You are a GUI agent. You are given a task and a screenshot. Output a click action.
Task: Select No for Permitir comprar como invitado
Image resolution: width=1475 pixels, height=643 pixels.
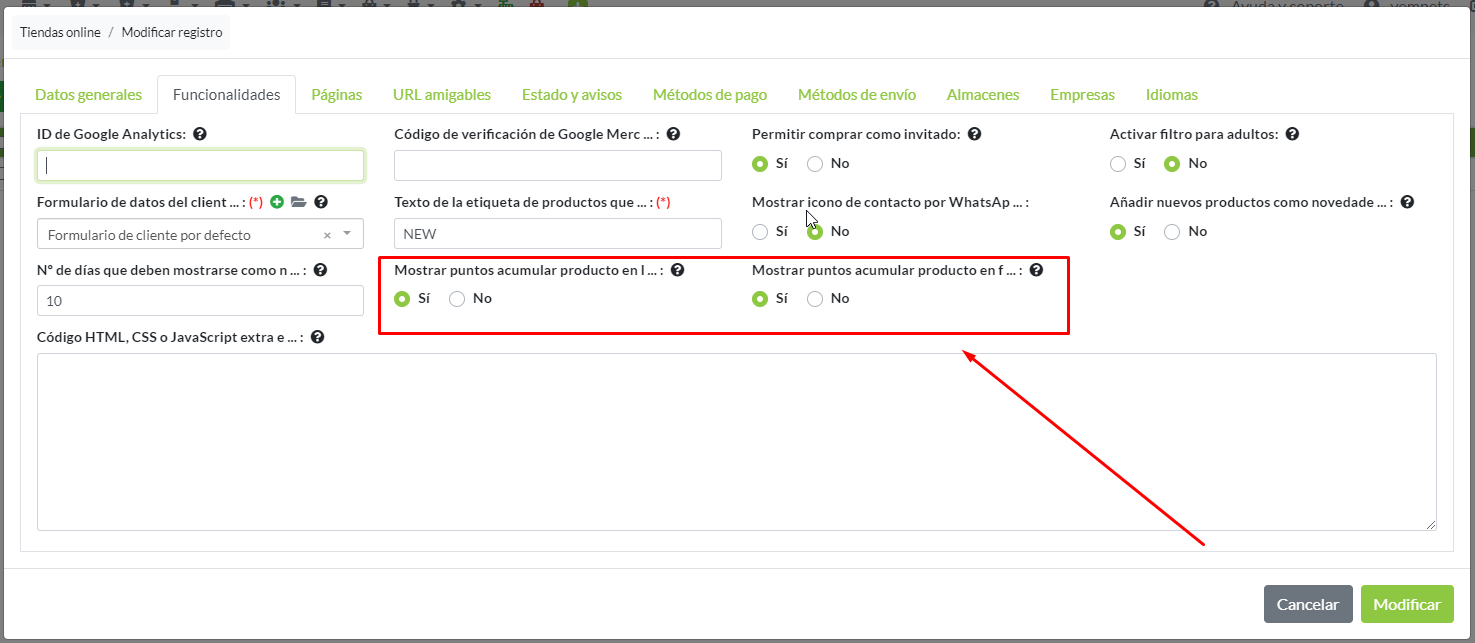pyautogui.click(x=815, y=164)
